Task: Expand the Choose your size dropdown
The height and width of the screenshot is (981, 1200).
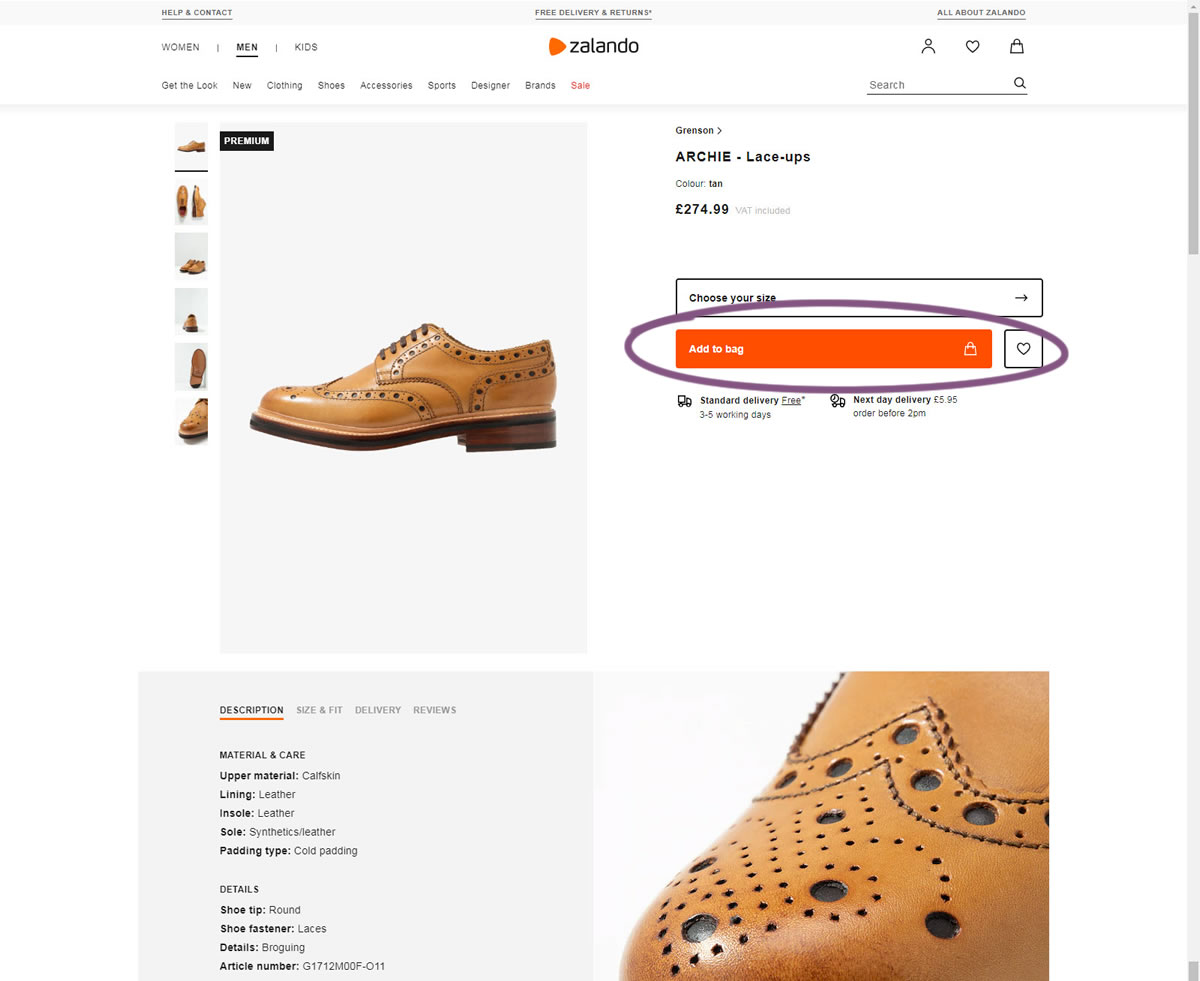Action: click(x=858, y=298)
